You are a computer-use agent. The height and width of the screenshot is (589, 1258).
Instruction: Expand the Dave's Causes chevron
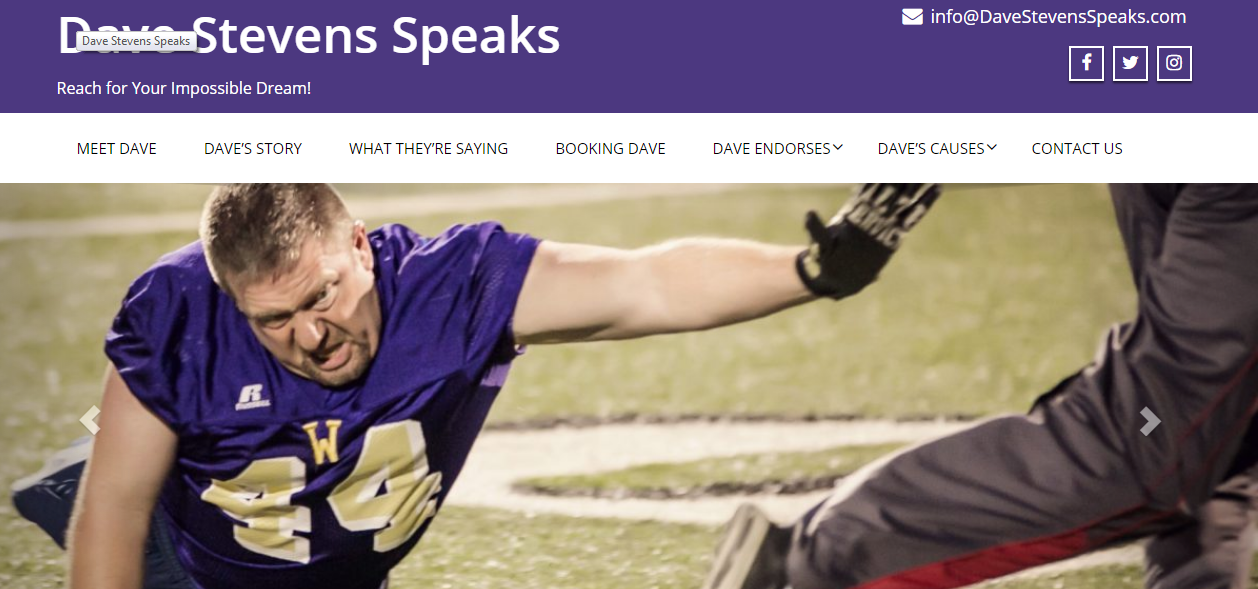991,147
